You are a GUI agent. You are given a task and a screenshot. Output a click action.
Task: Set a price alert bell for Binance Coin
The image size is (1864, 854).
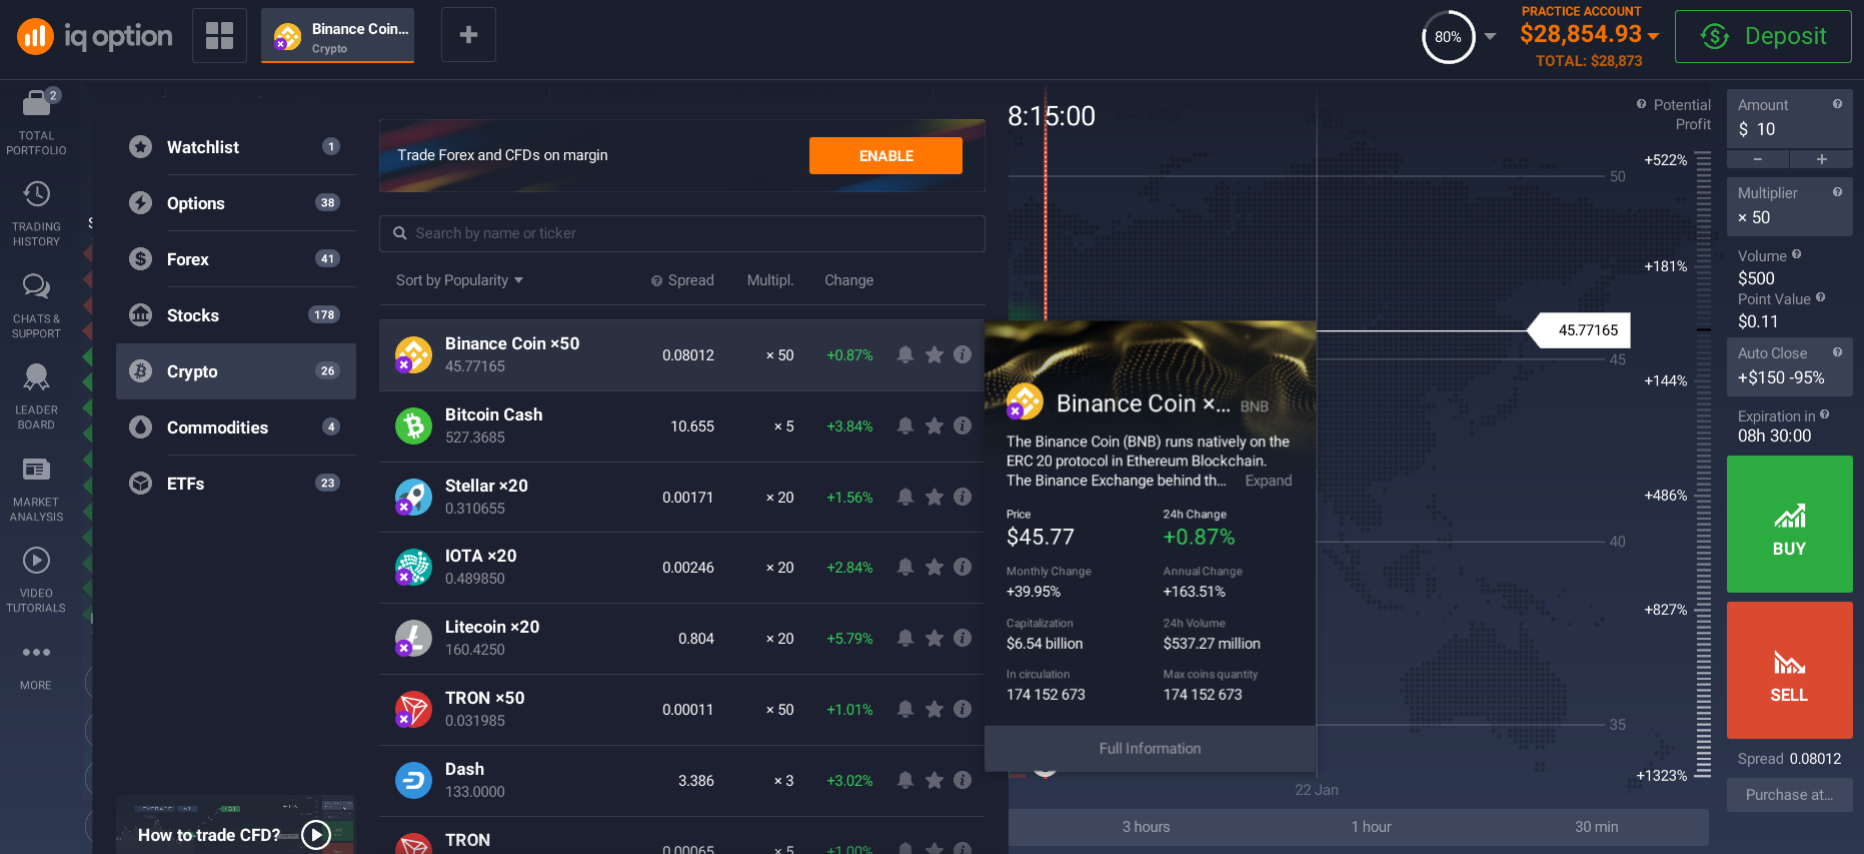[905, 355]
